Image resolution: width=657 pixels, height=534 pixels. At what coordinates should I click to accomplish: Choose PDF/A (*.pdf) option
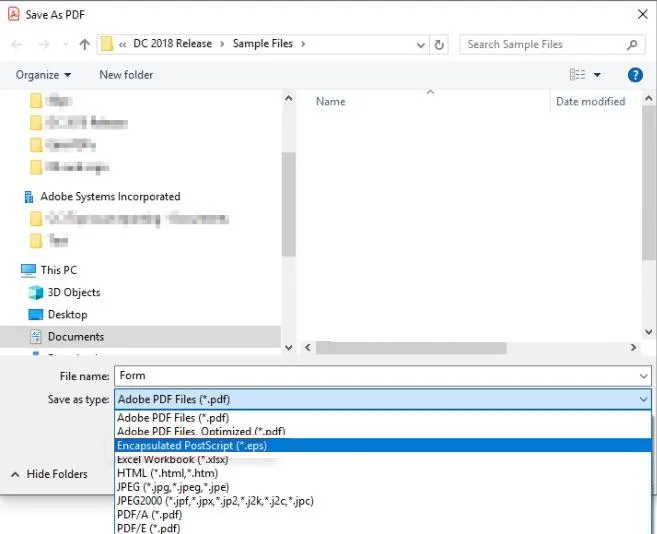[x=383, y=515]
